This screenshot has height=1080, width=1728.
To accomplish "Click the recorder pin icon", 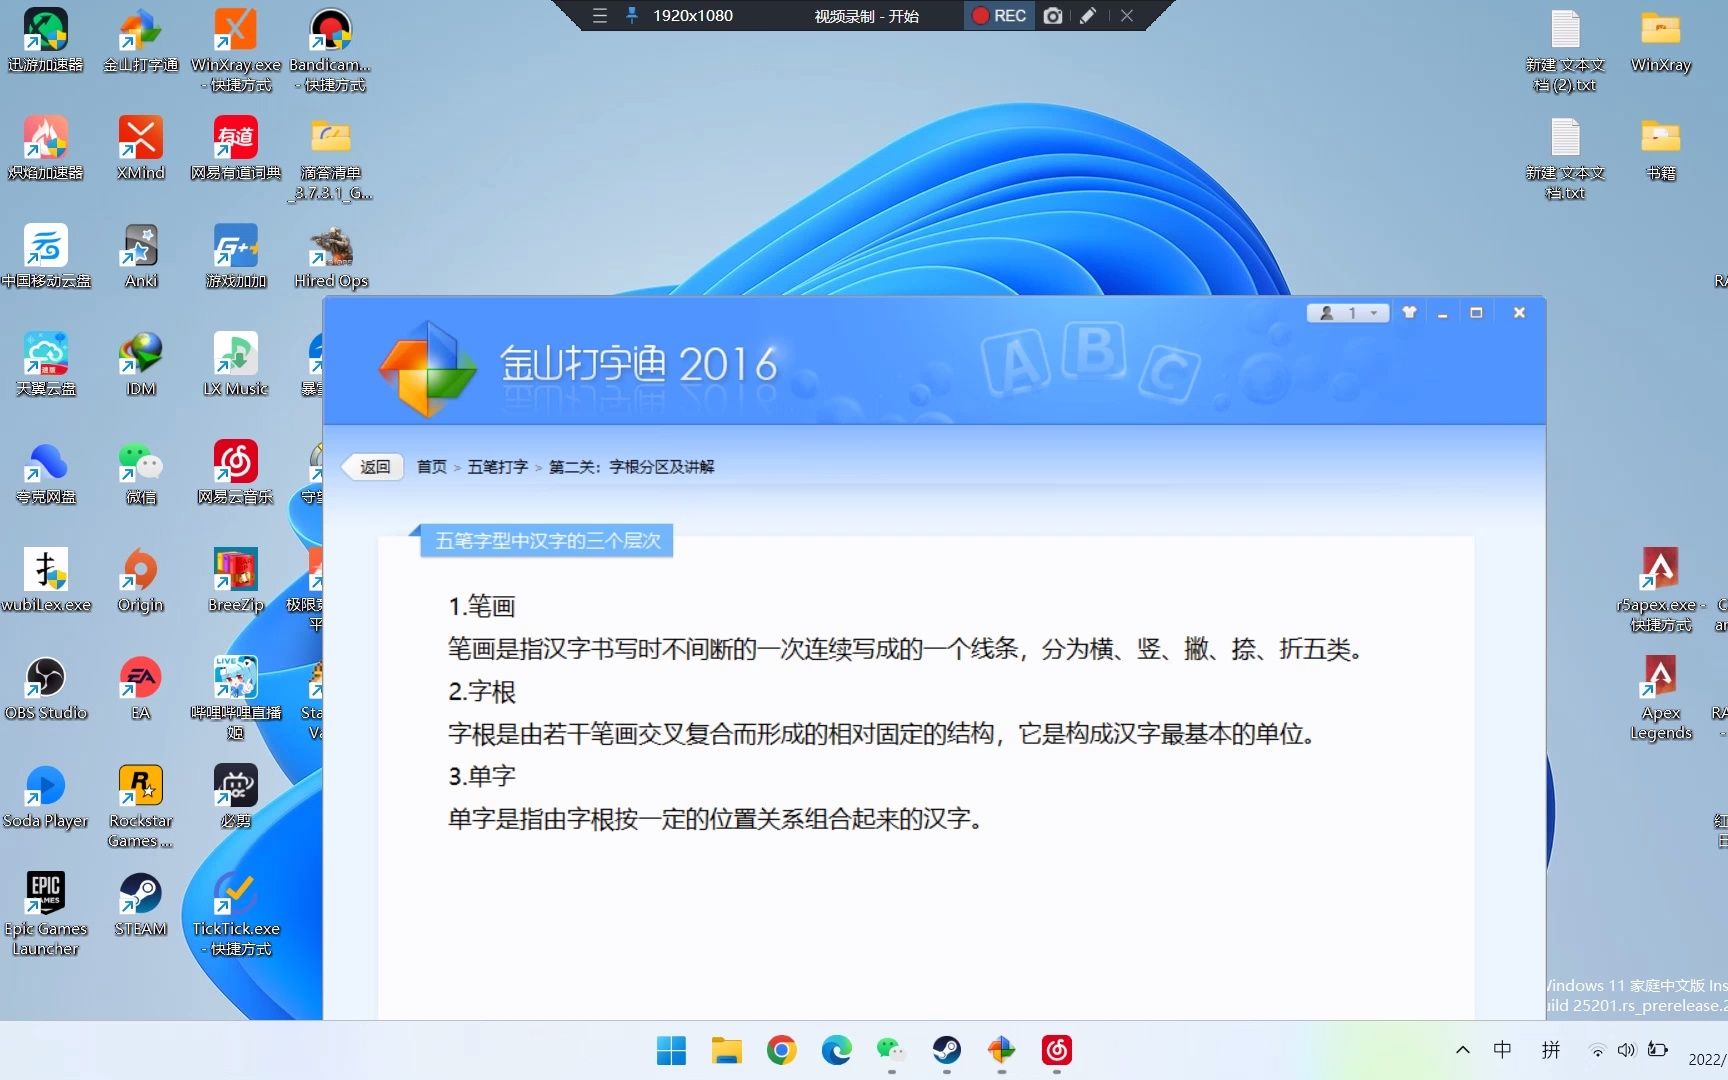I will click(x=632, y=16).
